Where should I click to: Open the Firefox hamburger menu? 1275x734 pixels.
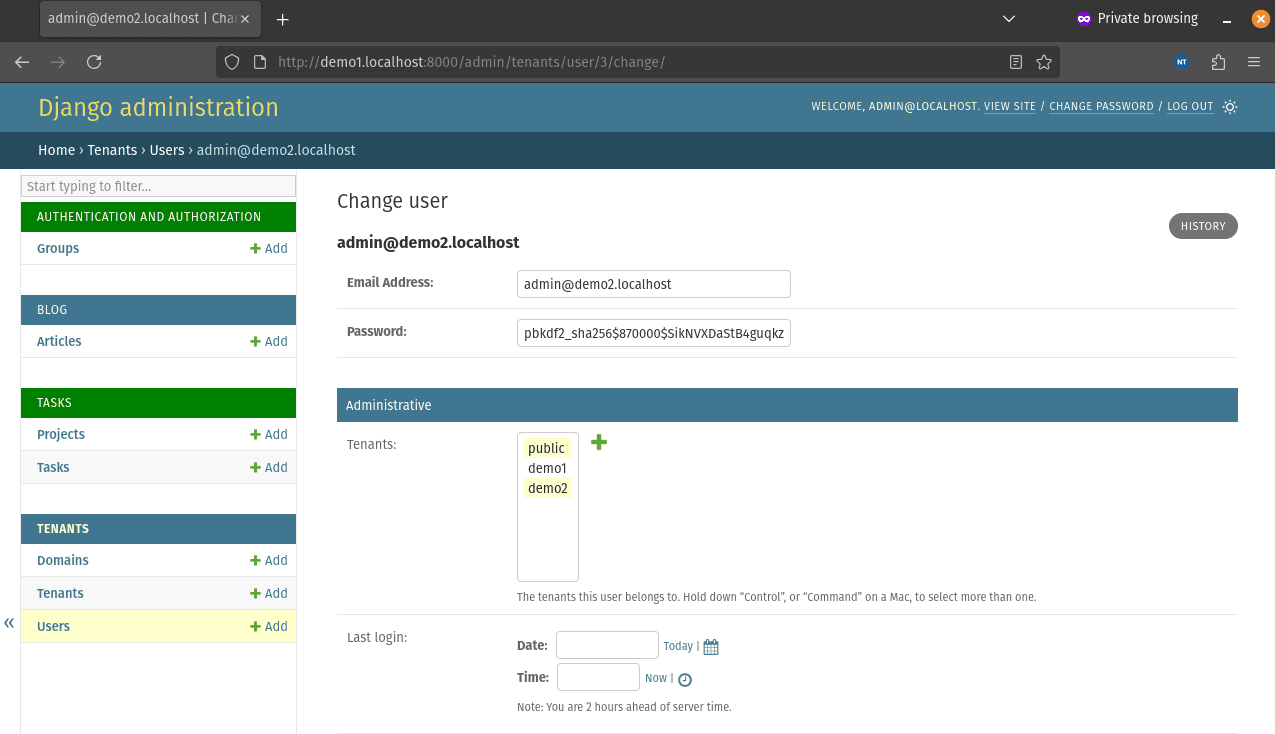point(1254,62)
